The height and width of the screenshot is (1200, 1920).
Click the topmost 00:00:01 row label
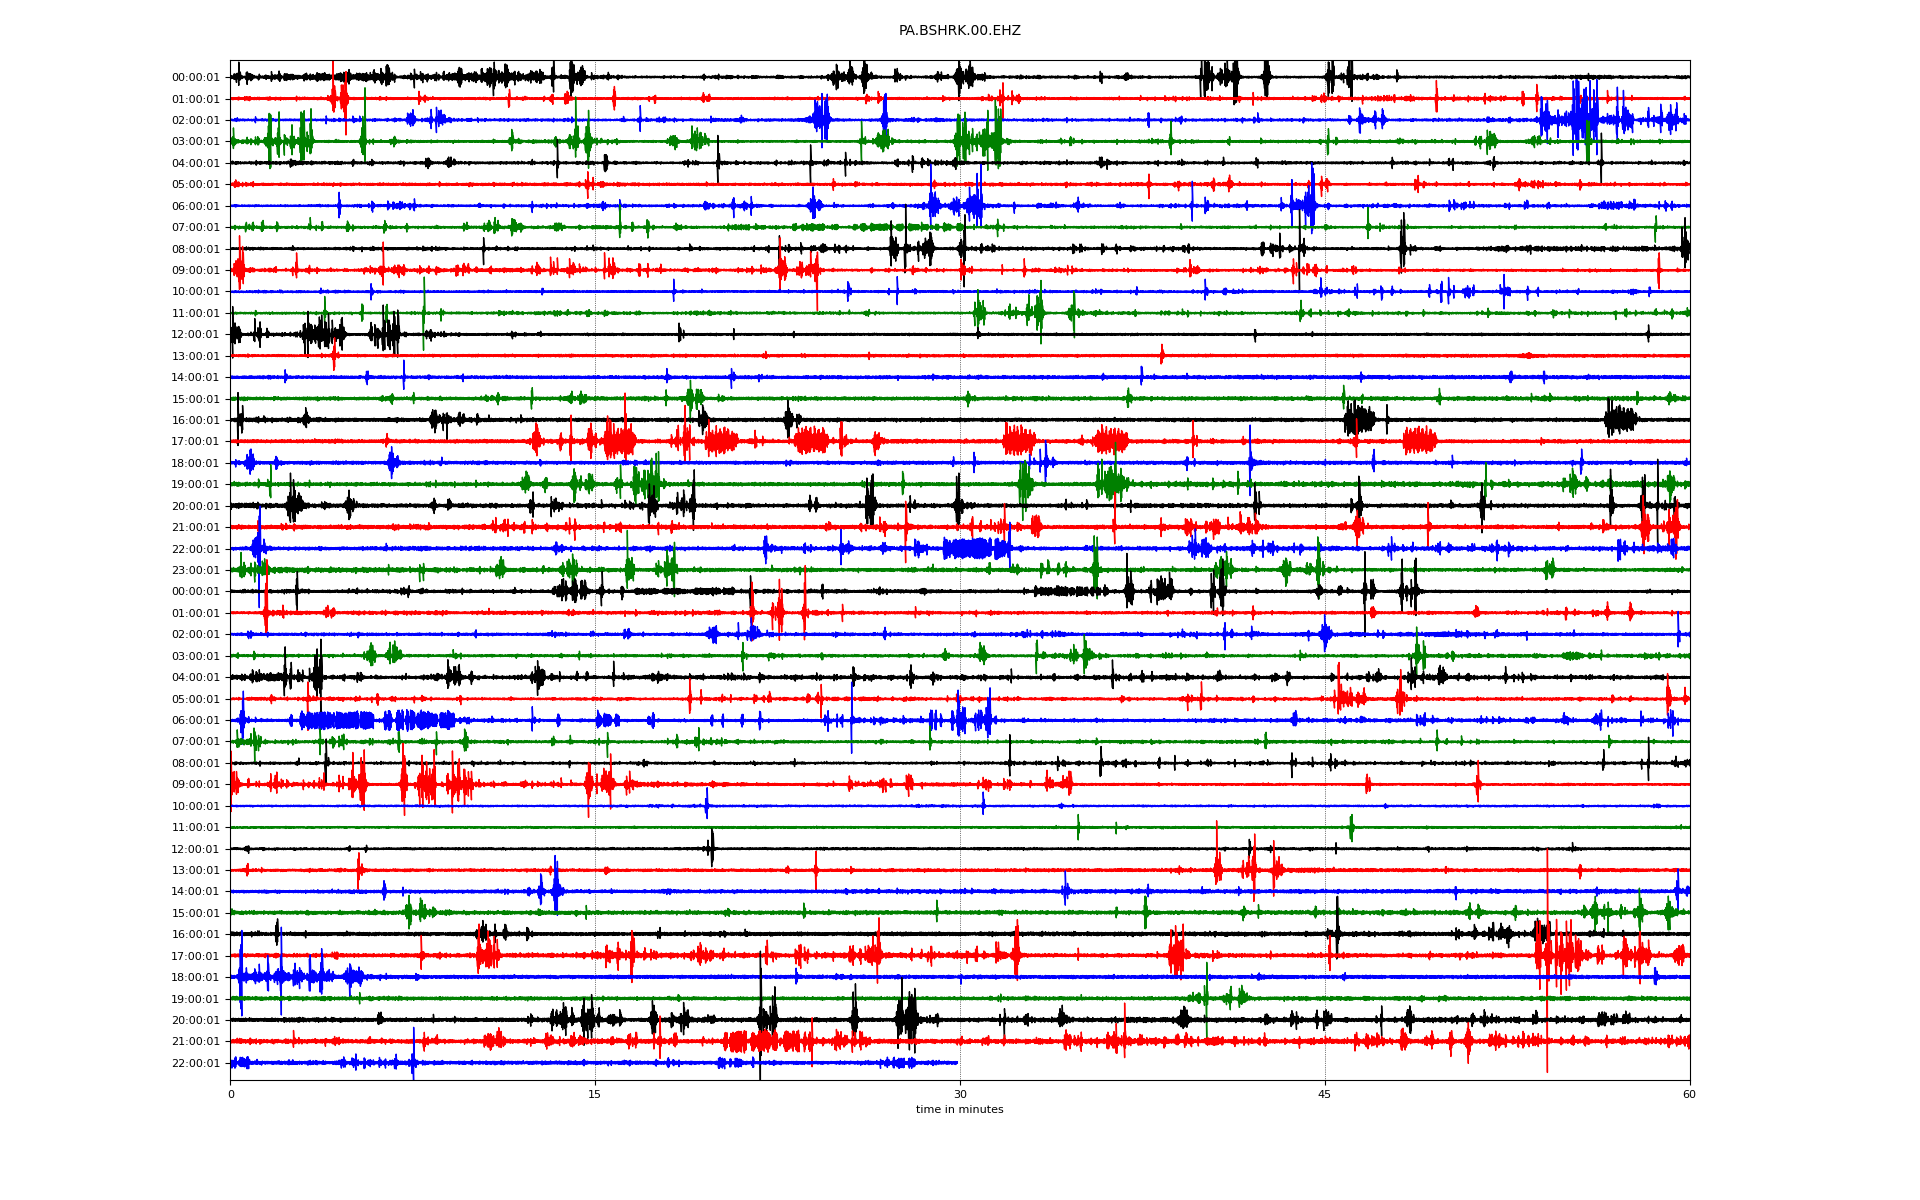click(x=195, y=78)
